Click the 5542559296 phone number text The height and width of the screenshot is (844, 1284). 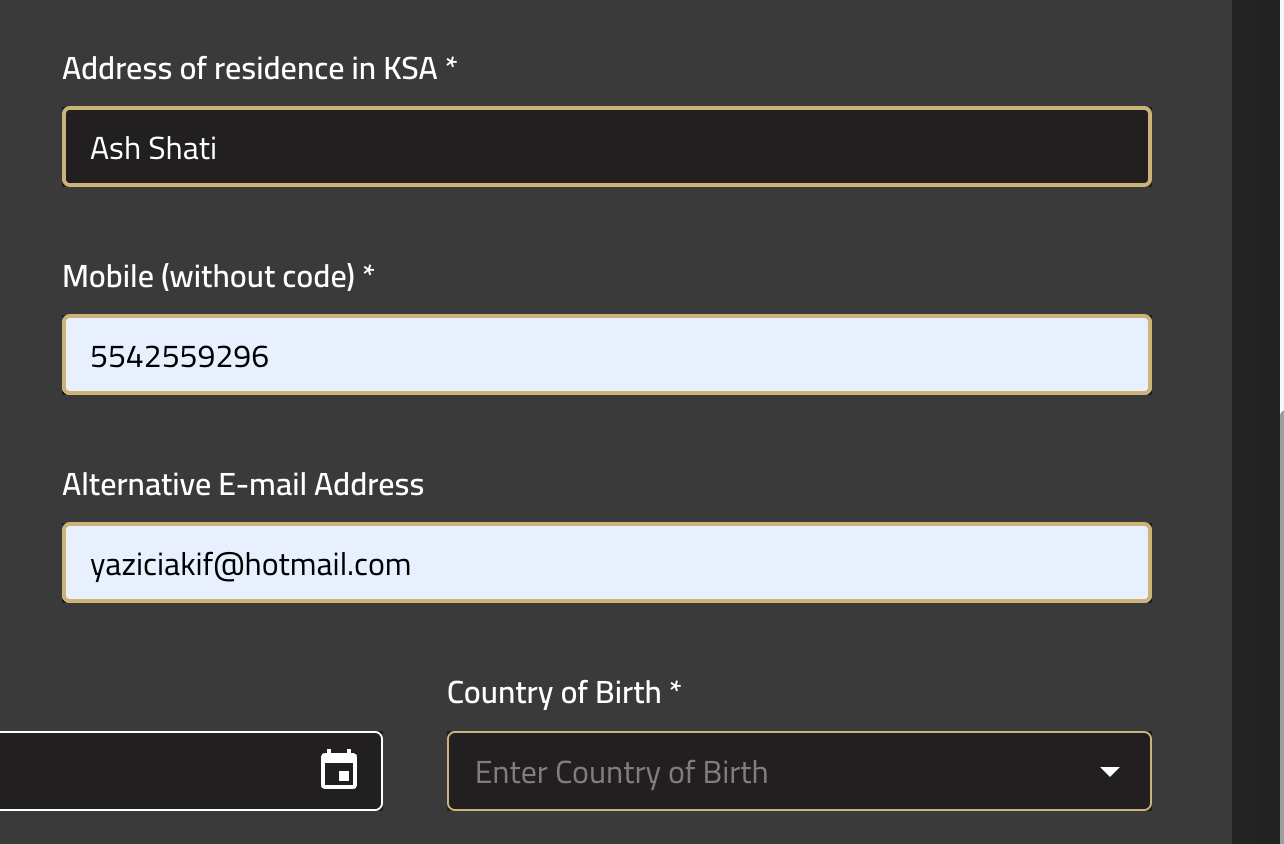(x=179, y=356)
